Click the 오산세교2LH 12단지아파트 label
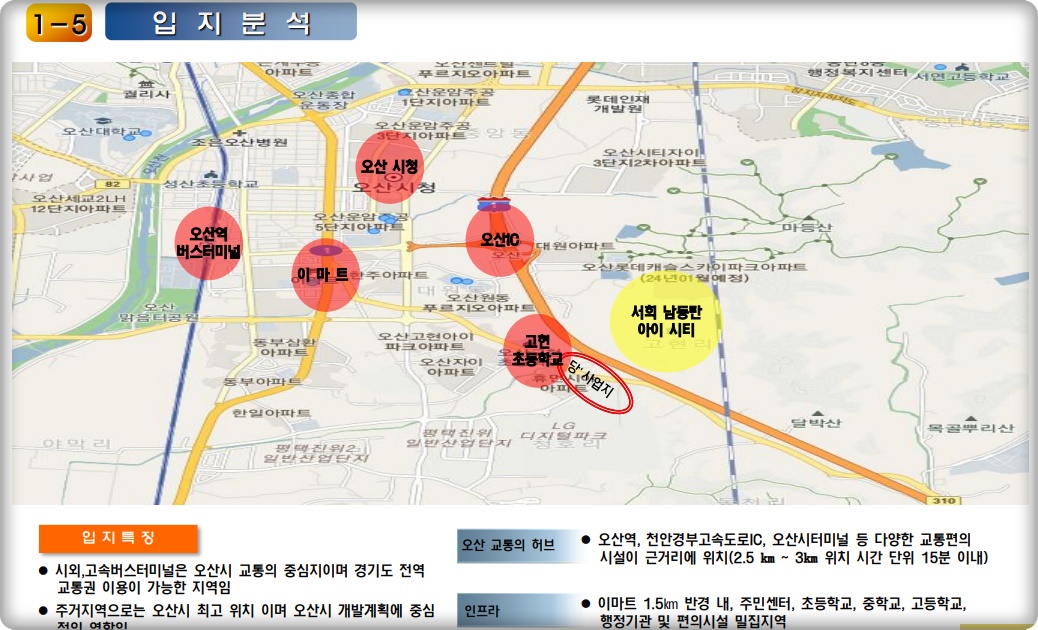This screenshot has width=1038, height=630. (78, 203)
